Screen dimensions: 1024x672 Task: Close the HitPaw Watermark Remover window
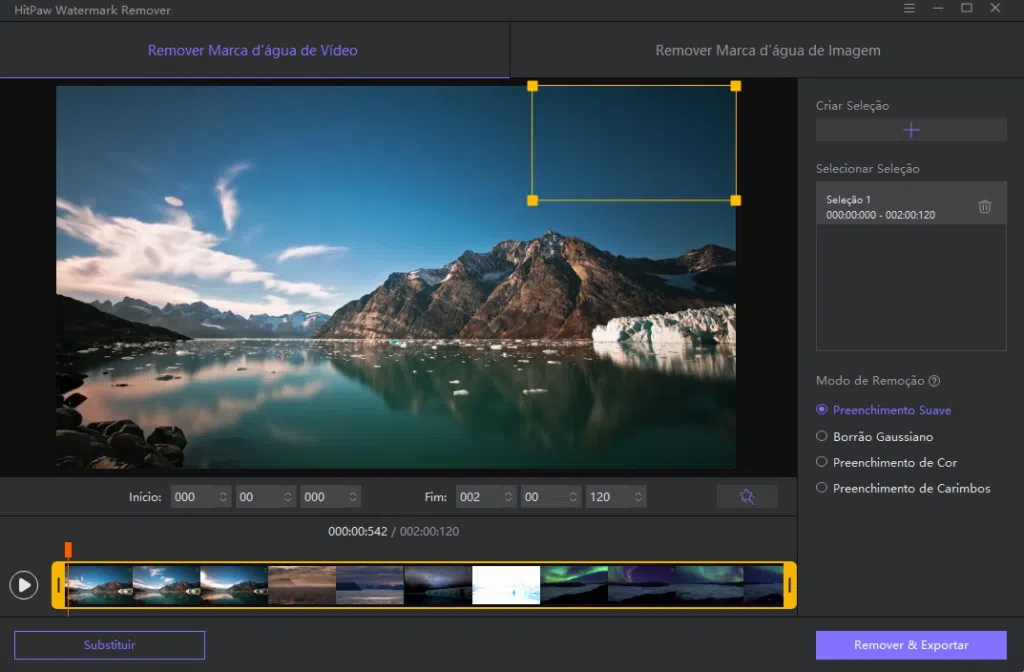tap(995, 8)
